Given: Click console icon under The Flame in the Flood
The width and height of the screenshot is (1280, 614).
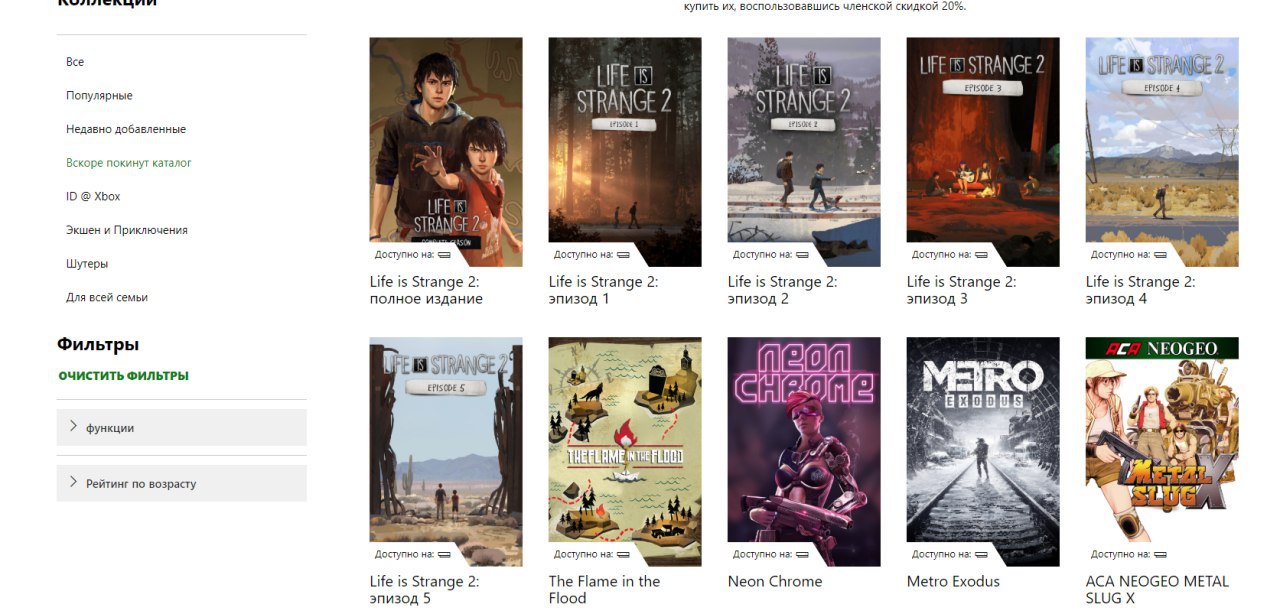Looking at the screenshot, I should tap(623, 555).
